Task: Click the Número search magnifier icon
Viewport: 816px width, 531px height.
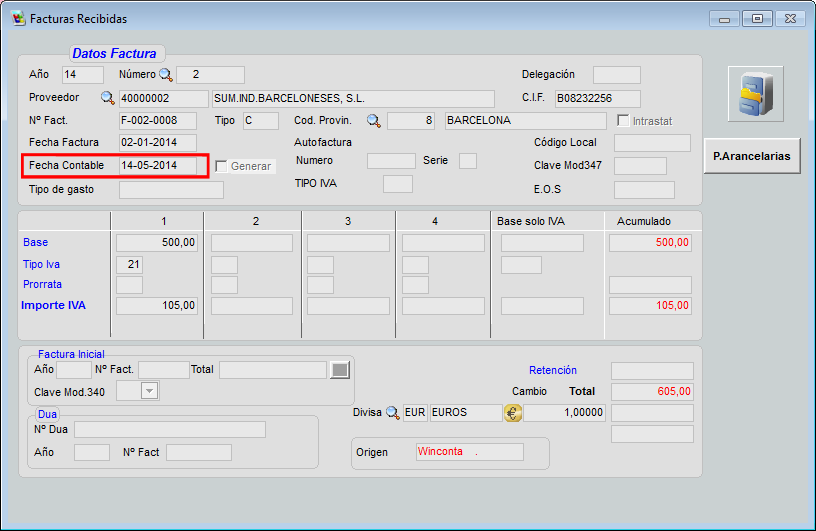Action: pyautogui.click(x=166, y=74)
